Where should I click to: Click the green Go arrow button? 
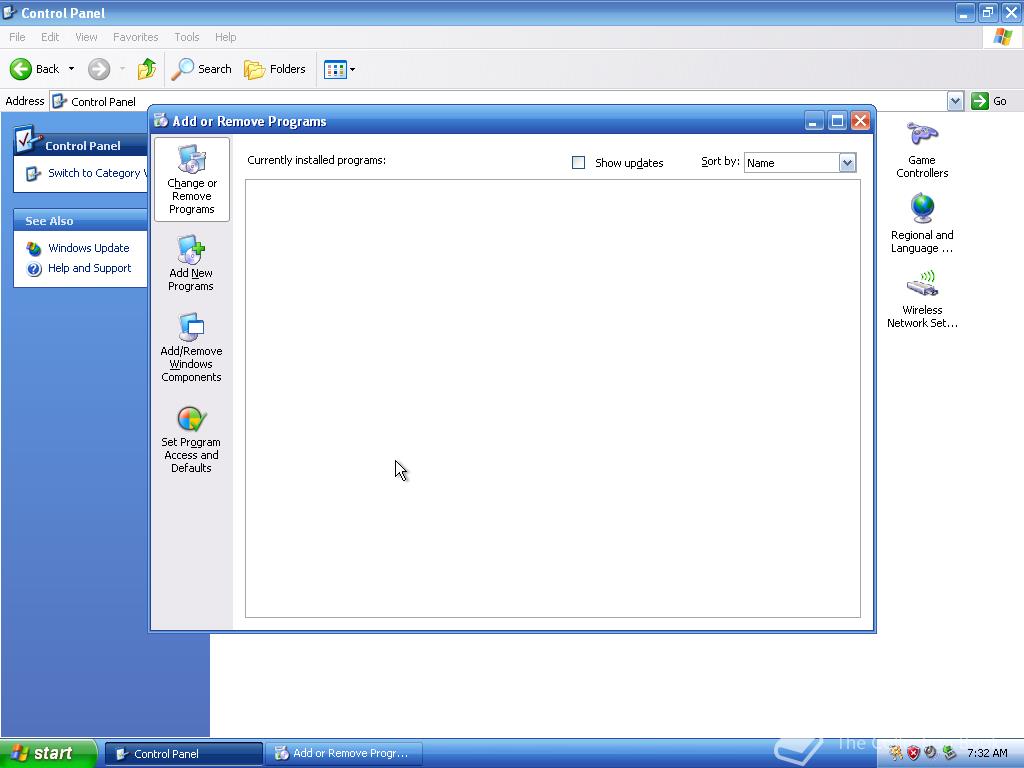coord(980,101)
